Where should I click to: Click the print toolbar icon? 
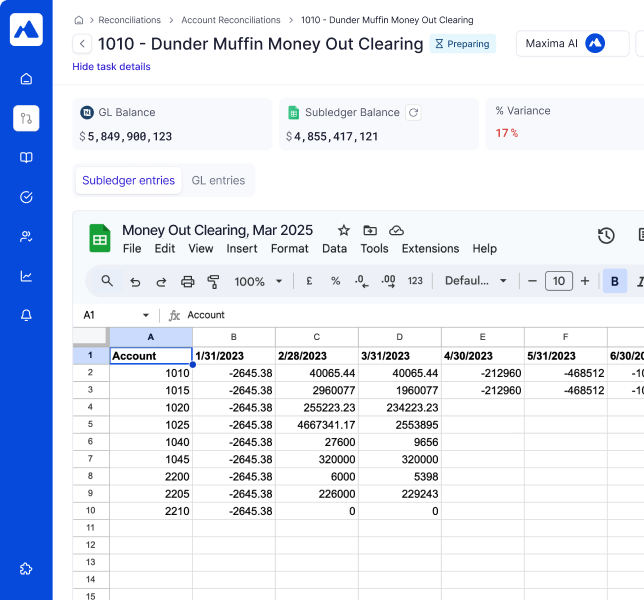point(188,282)
